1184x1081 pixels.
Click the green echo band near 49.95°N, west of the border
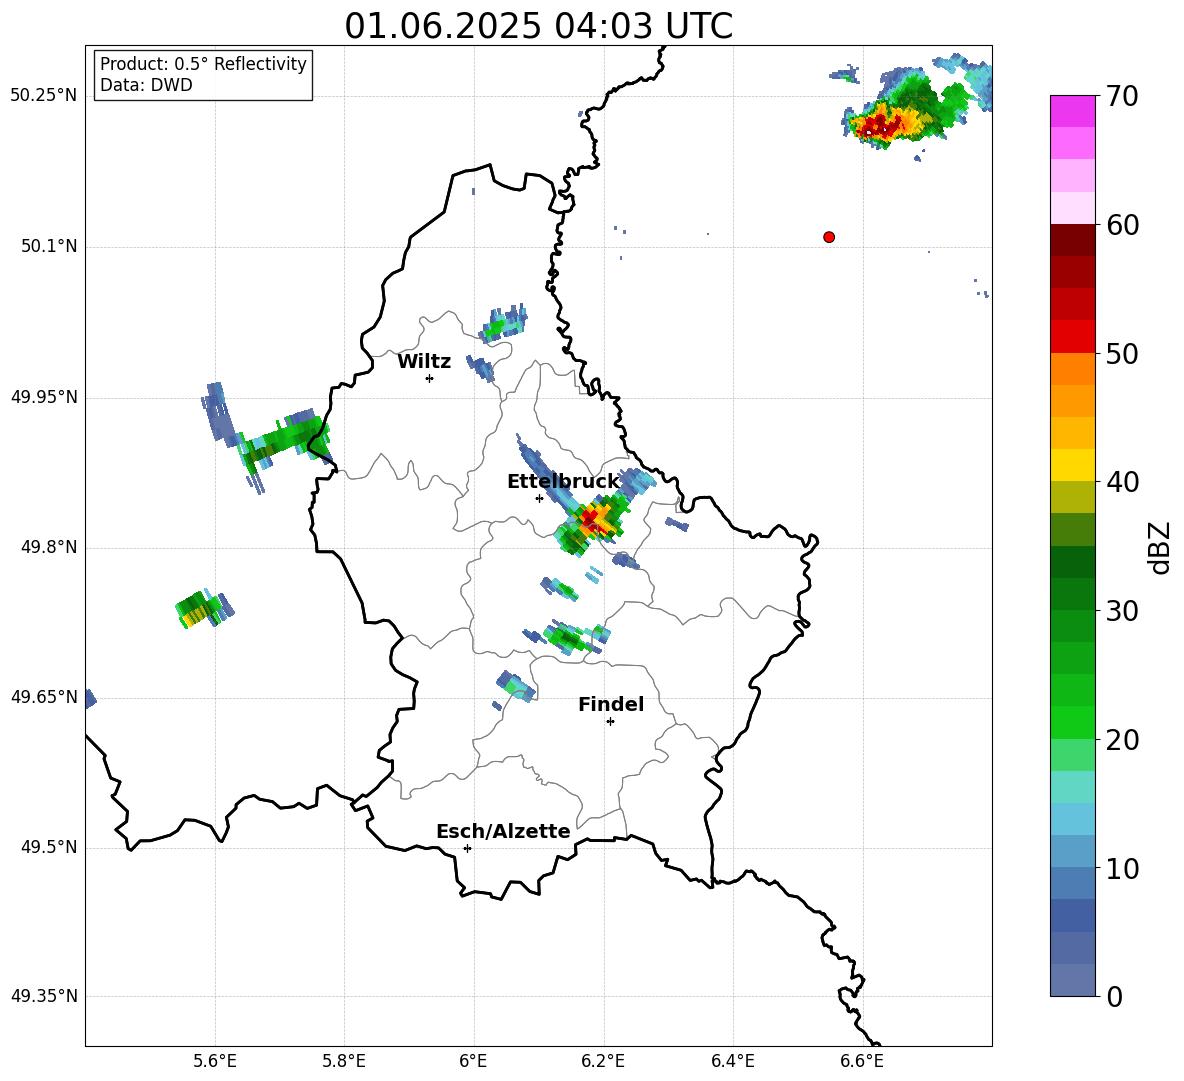[283, 439]
